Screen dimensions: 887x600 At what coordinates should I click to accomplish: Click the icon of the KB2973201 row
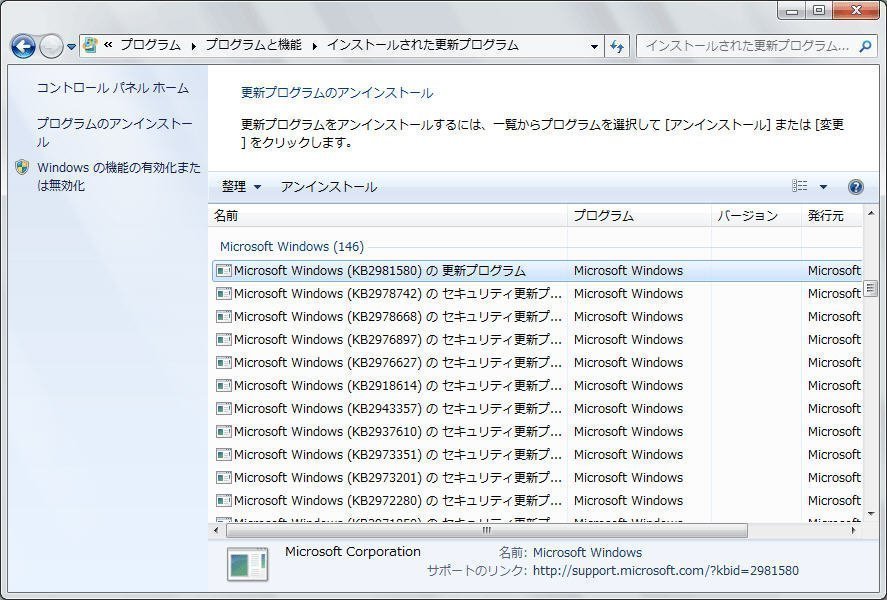[224, 478]
